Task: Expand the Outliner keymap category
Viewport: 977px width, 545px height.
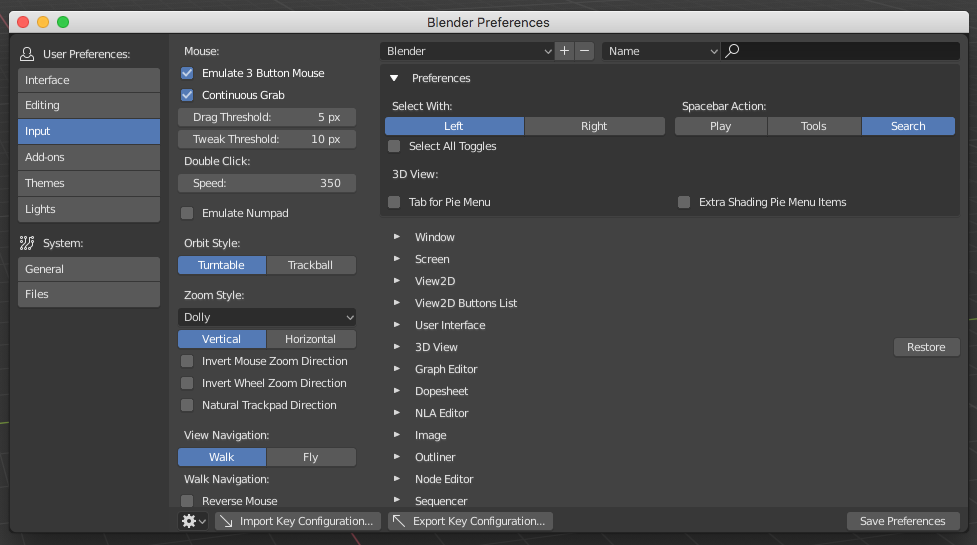Action: 396,457
